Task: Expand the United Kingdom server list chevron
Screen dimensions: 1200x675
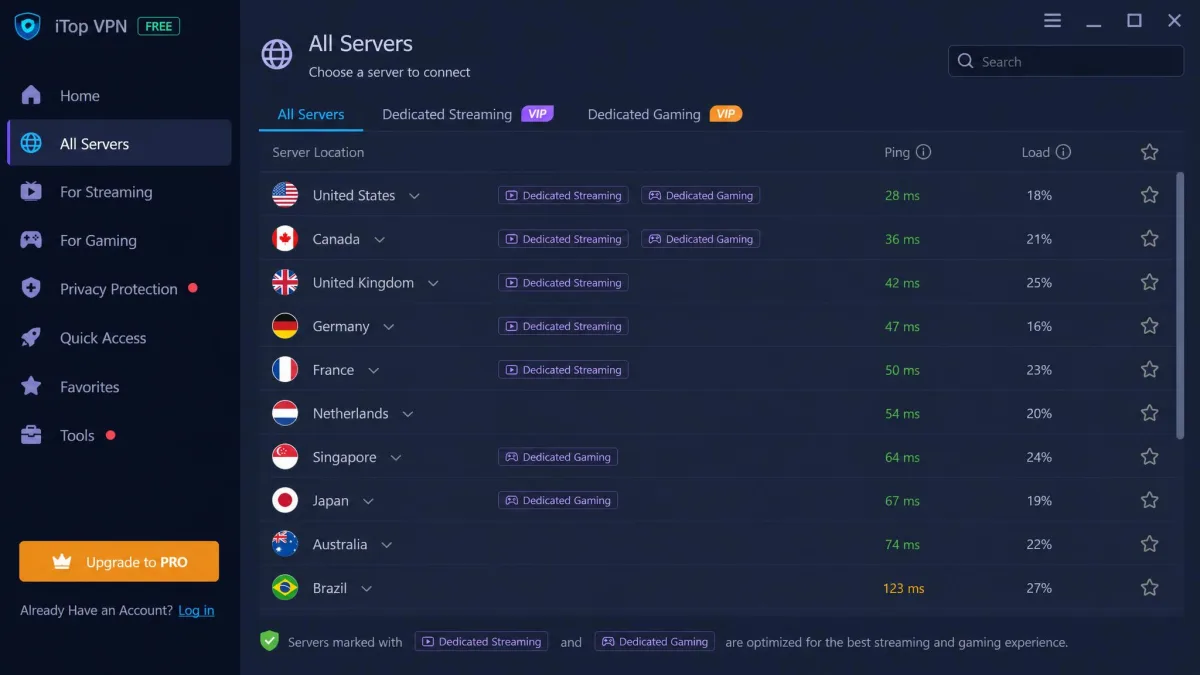Action: click(x=433, y=284)
